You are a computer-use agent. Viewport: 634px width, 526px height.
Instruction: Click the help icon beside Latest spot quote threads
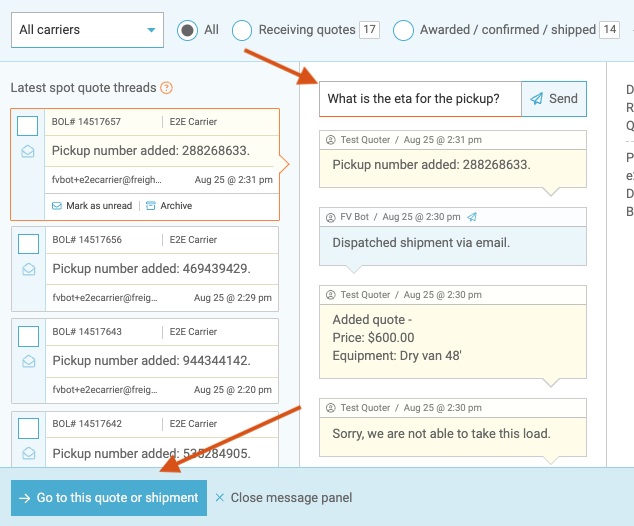tap(166, 88)
